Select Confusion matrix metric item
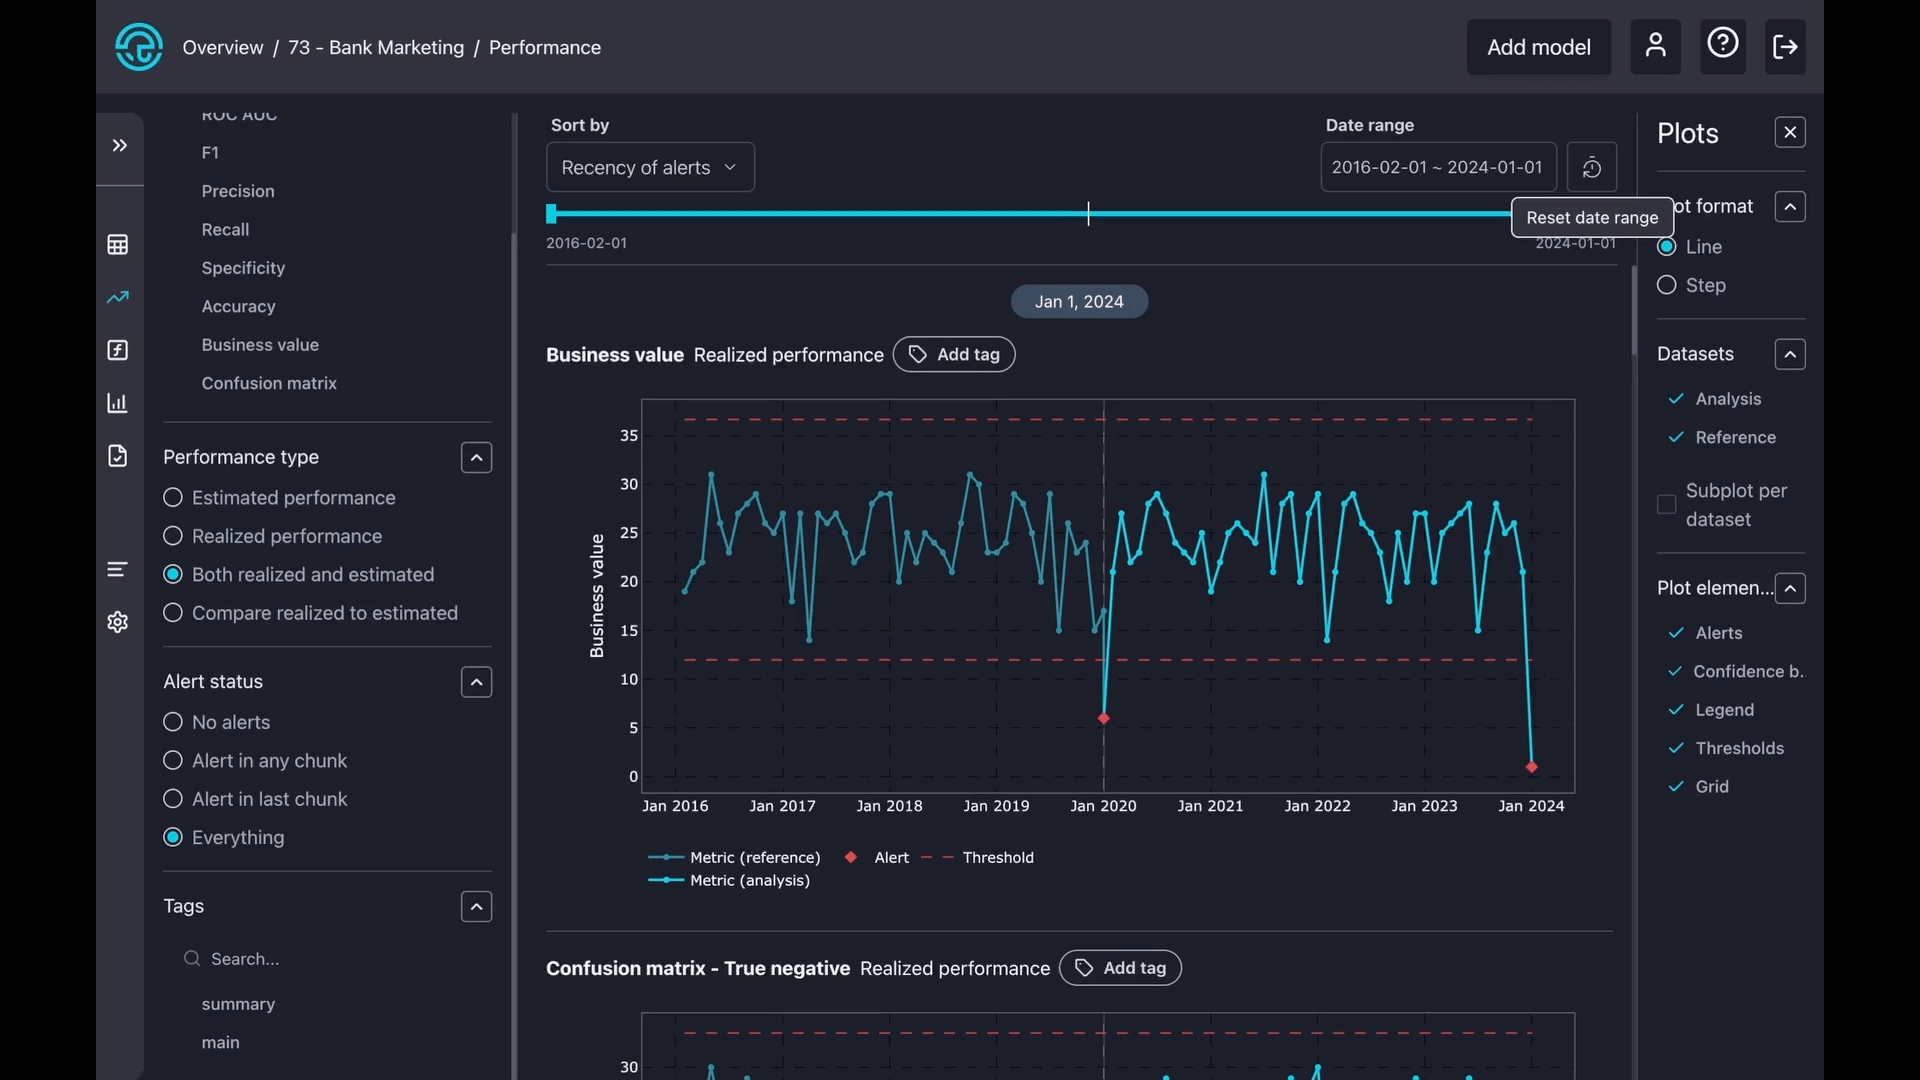This screenshot has height=1080, width=1920. tap(269, 384)
